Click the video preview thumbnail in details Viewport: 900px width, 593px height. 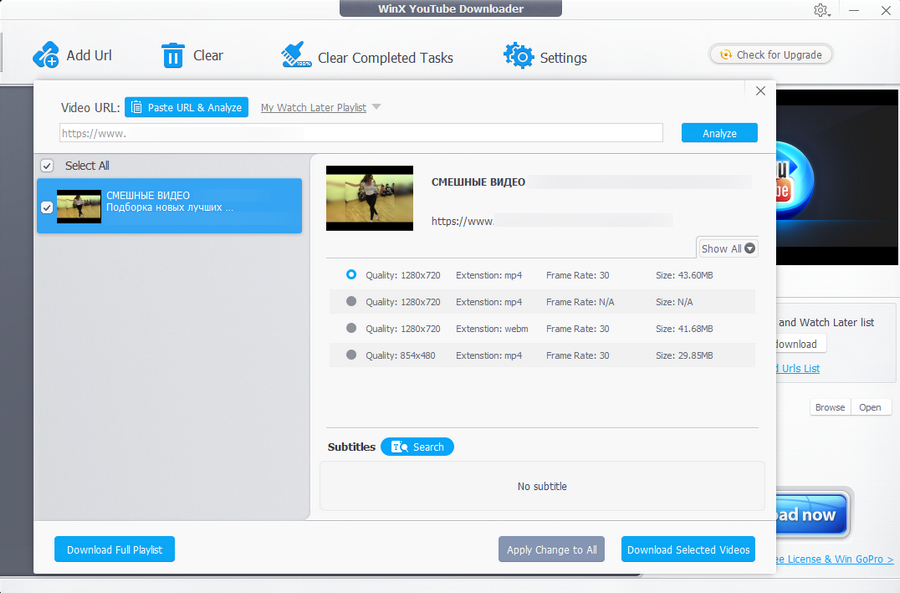369,198
